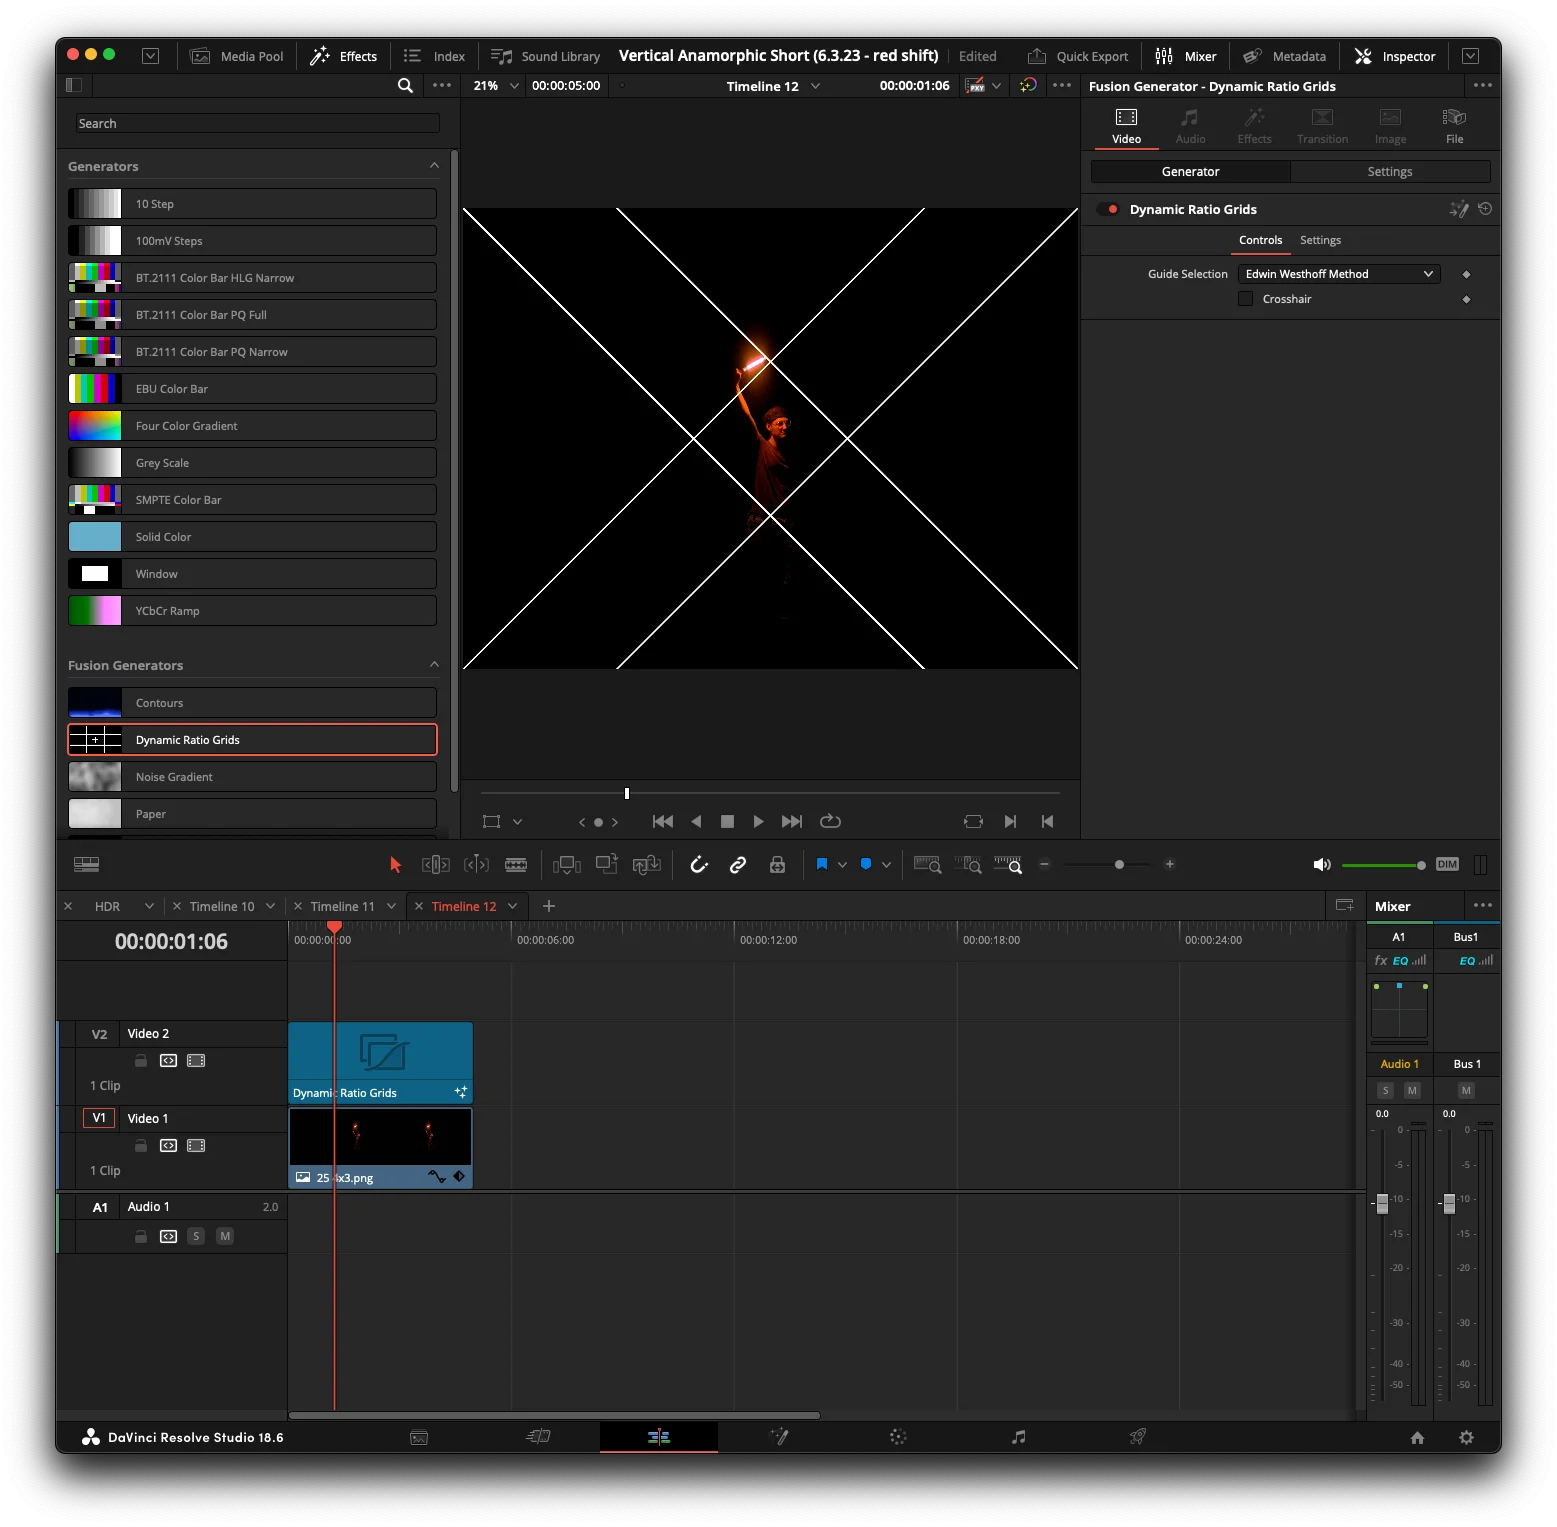The image size is (1557, 1527).
Task: Open the Timeline 12 viewer name dropdown
Action: click(x=815, y=86)
